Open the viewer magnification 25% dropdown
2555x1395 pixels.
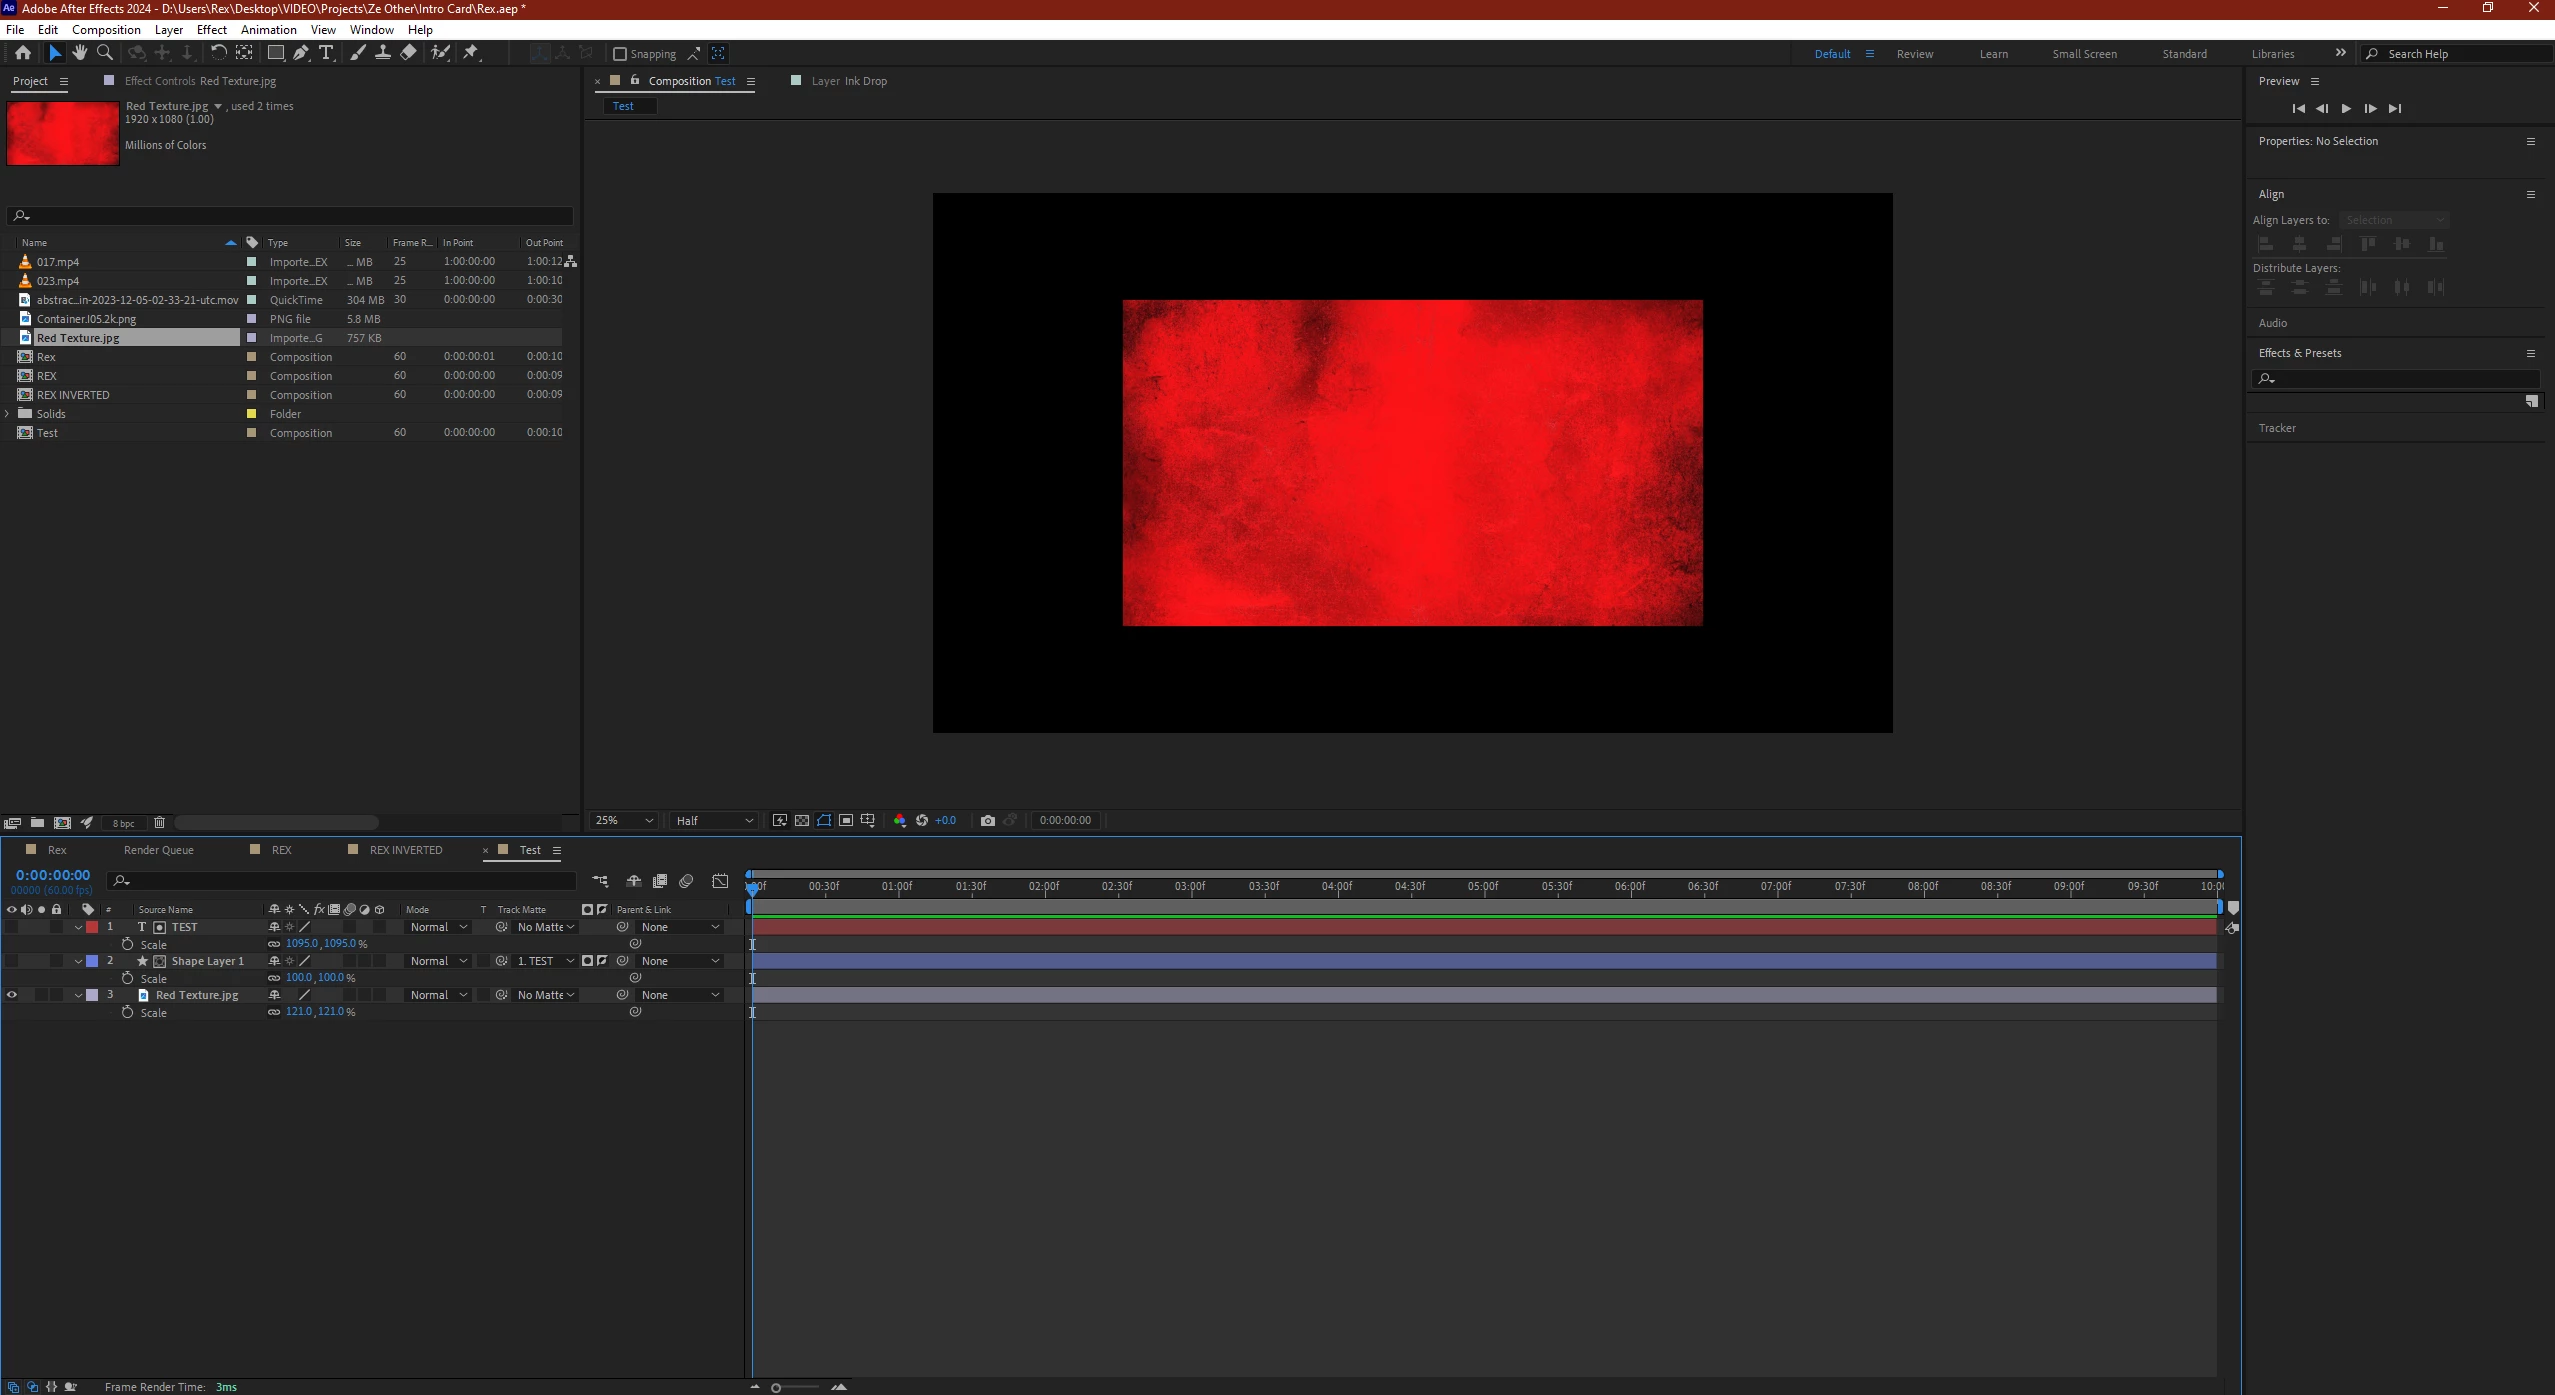click(x=623, y=820)
